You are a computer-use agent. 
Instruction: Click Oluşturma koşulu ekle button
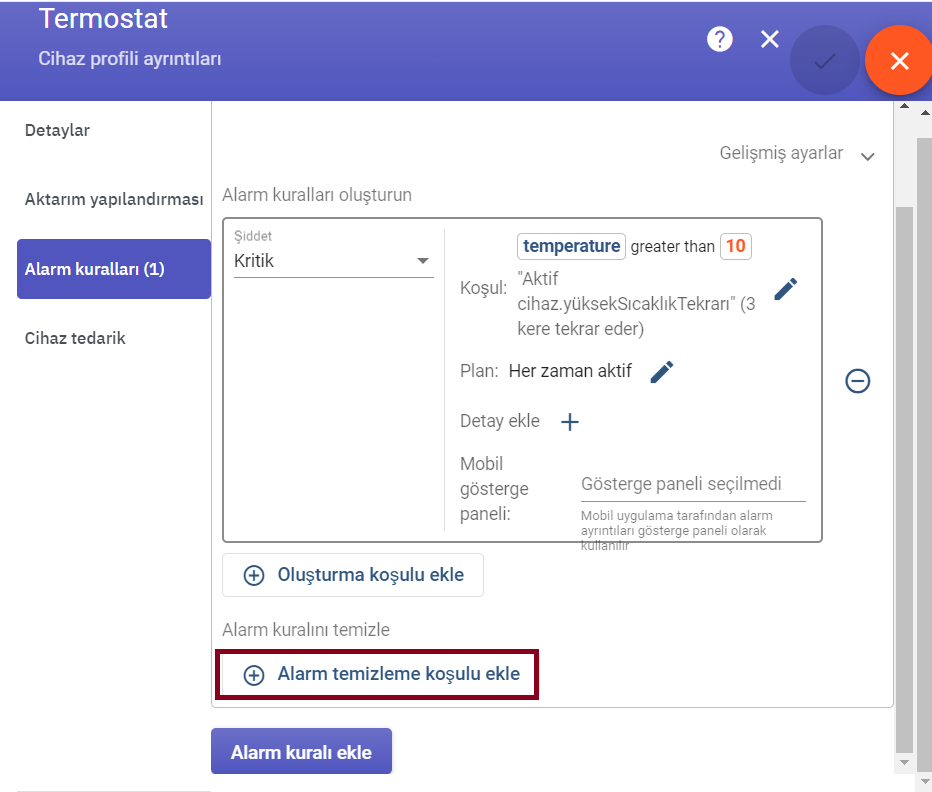(x=353, y=575)
